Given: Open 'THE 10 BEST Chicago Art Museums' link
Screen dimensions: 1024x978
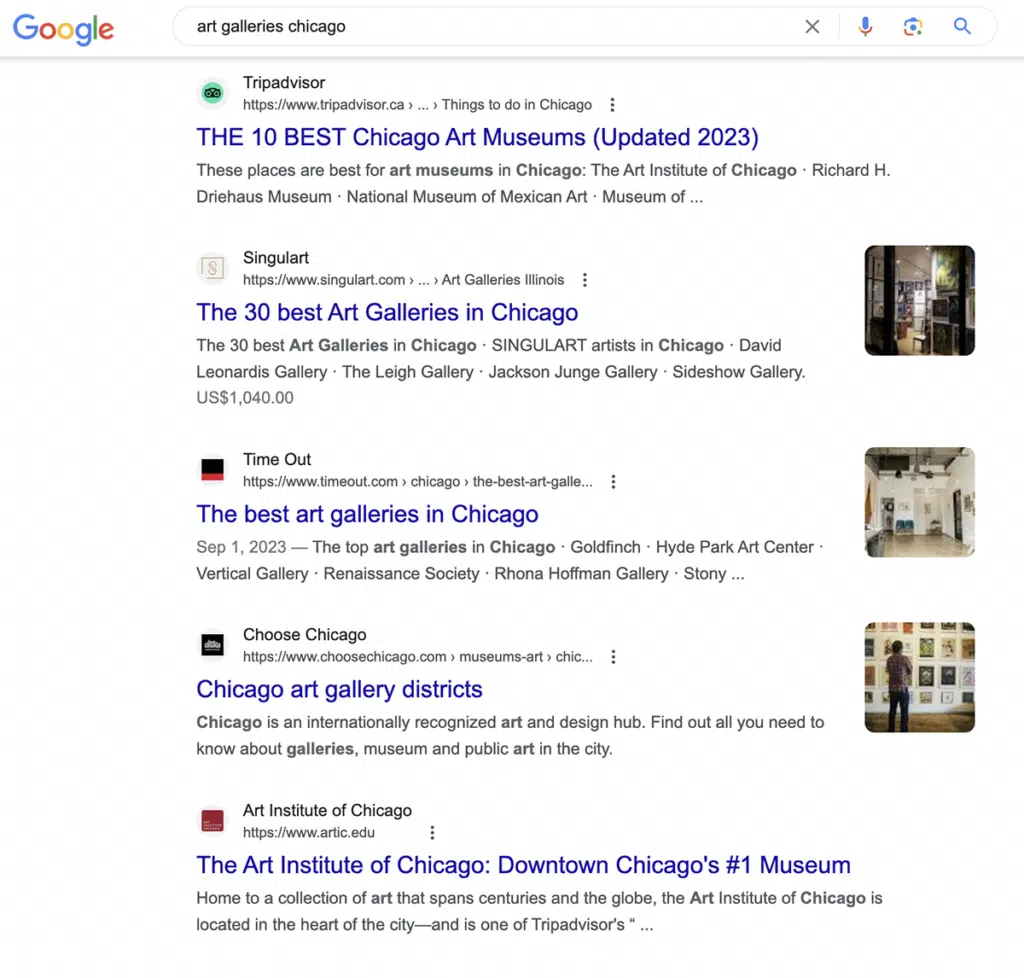Looking at the screenshot, I should pos(477,138).
